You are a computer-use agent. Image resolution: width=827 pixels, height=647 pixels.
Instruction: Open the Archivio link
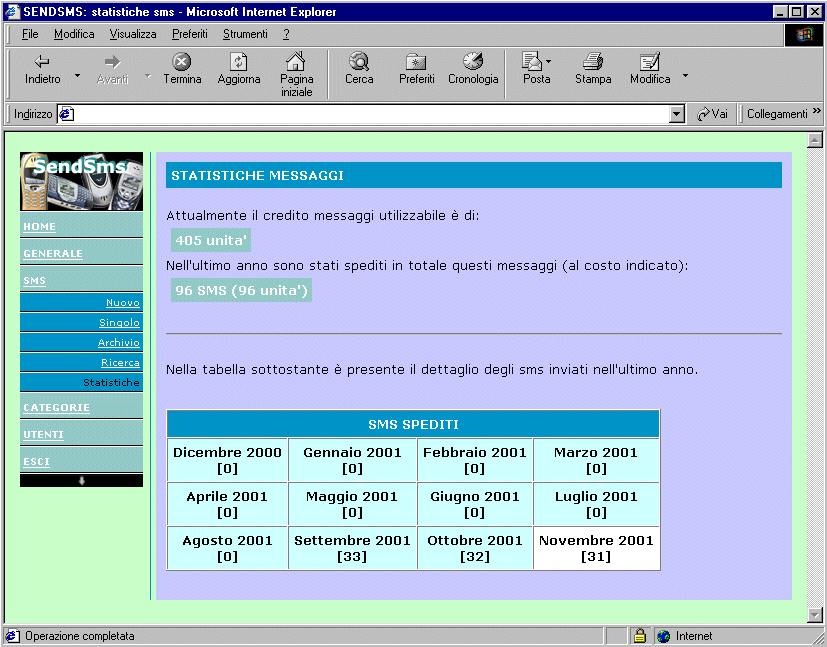(119, 343)
